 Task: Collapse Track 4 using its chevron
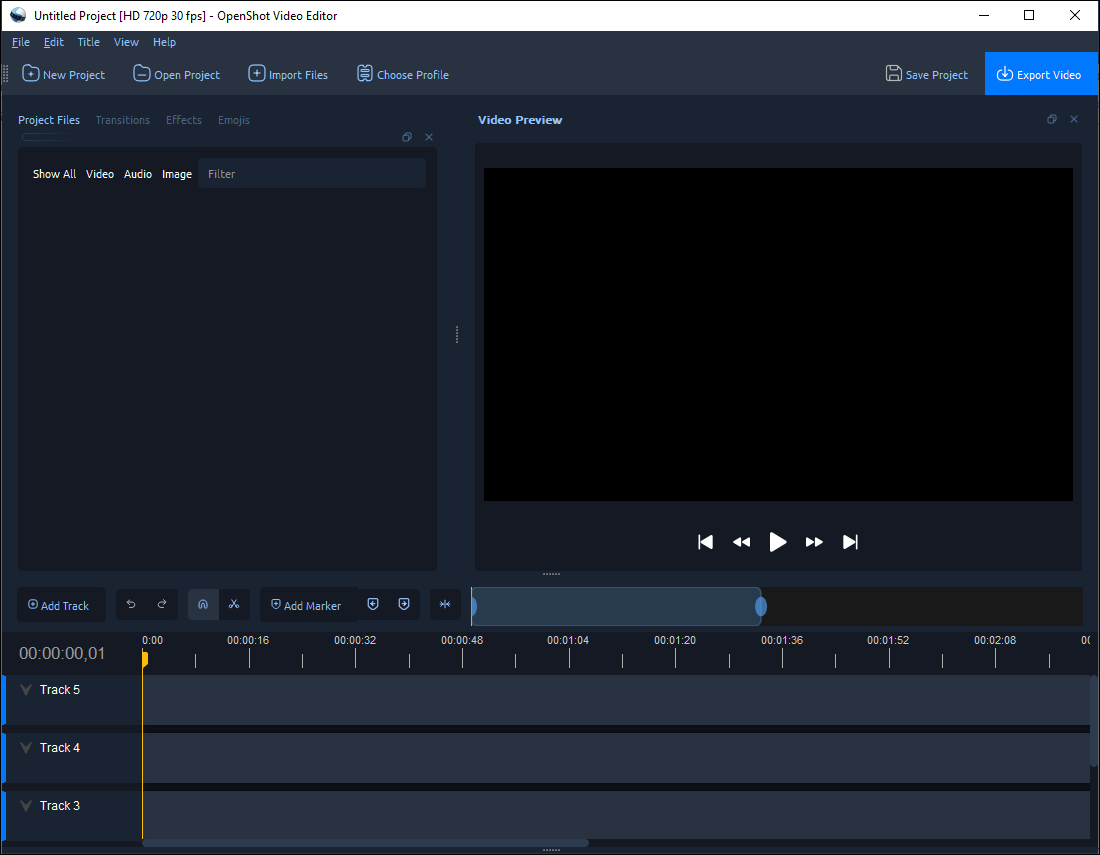tap(25, 747)
